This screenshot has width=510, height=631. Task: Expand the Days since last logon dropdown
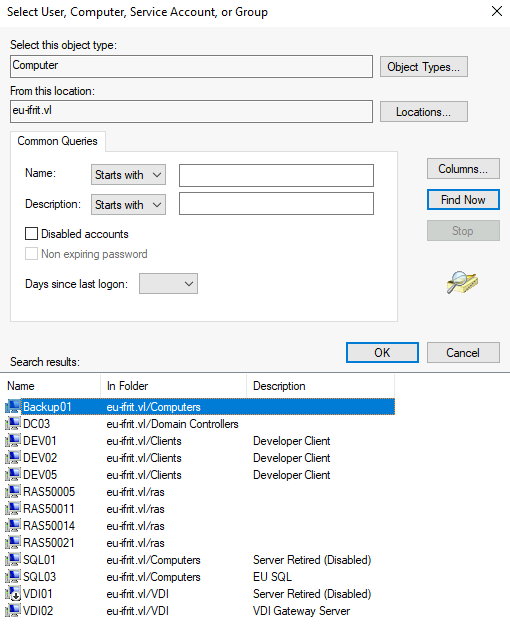point(168,284)
